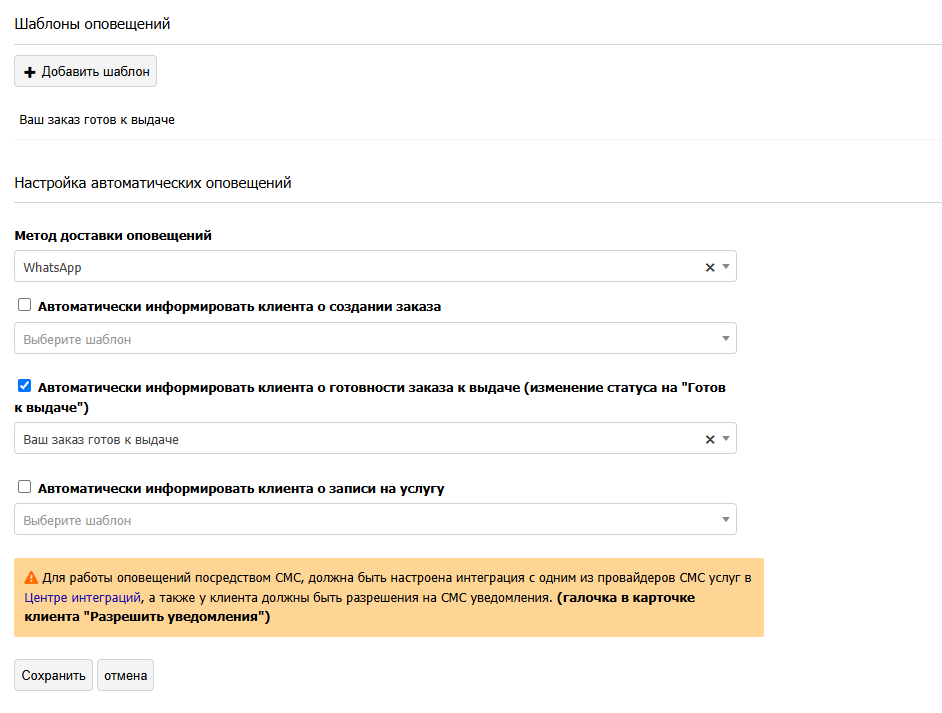This screenshot has width=942, height=713.
Task: Clear the WhatsApp delivery method selection
Action: 710,267
